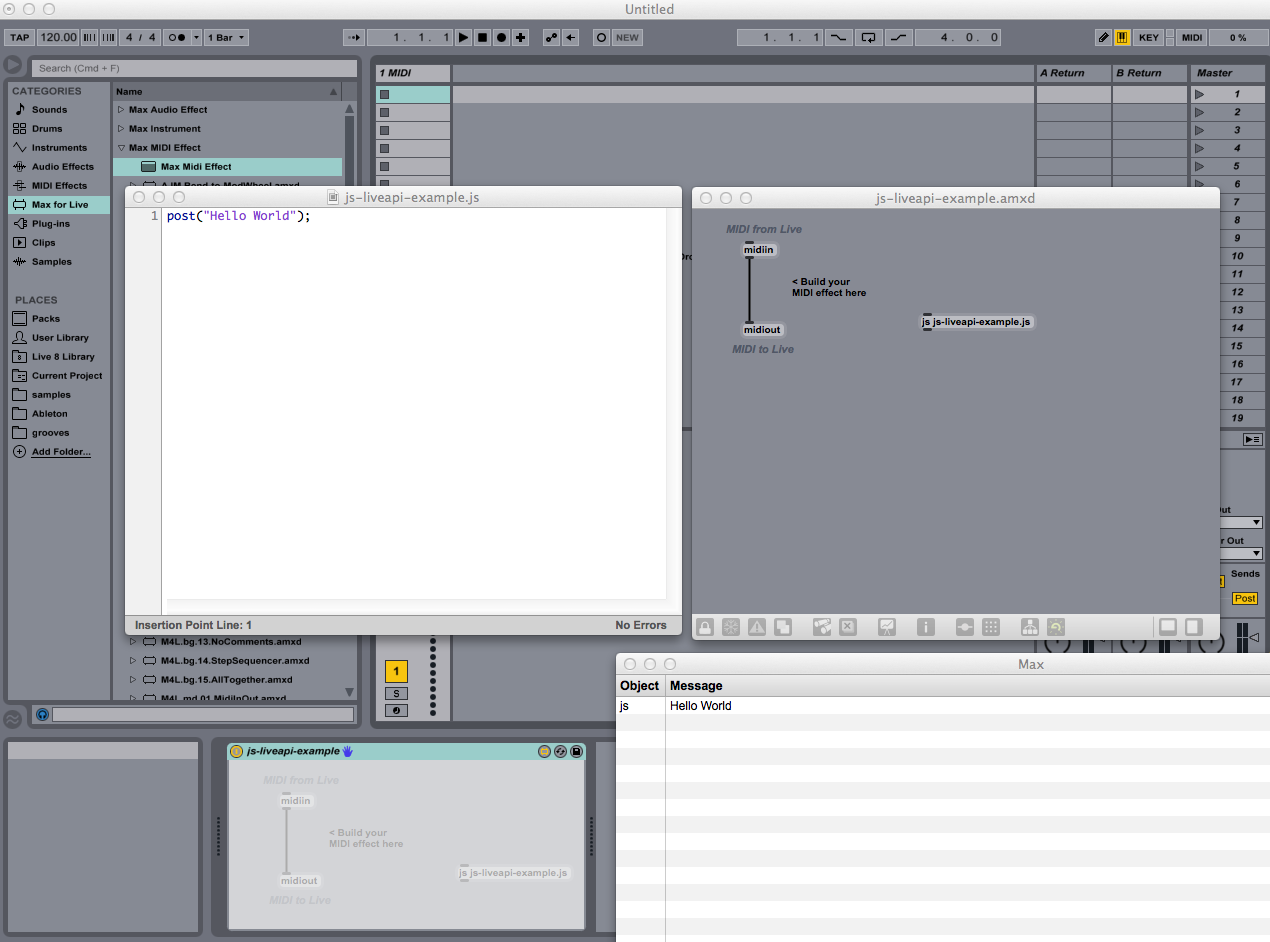Select the Max Midi Effect device item
This screenshot has height=942, width=1270.
(228, 167)
